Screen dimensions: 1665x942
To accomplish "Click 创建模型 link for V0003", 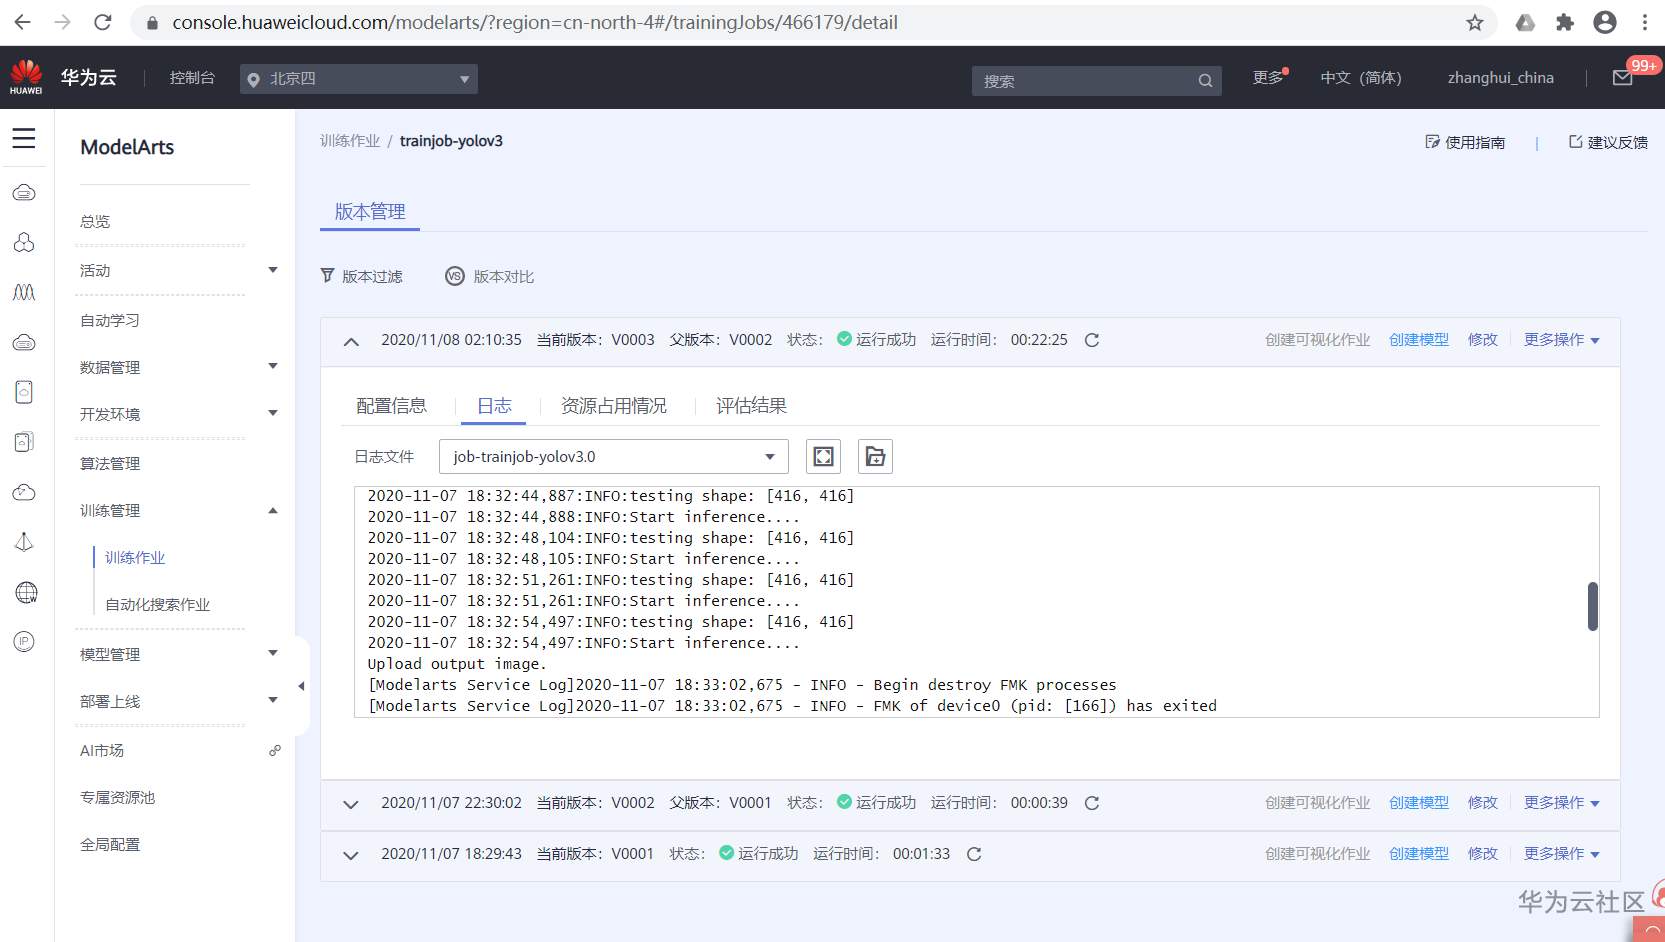I will (1419, 340).
